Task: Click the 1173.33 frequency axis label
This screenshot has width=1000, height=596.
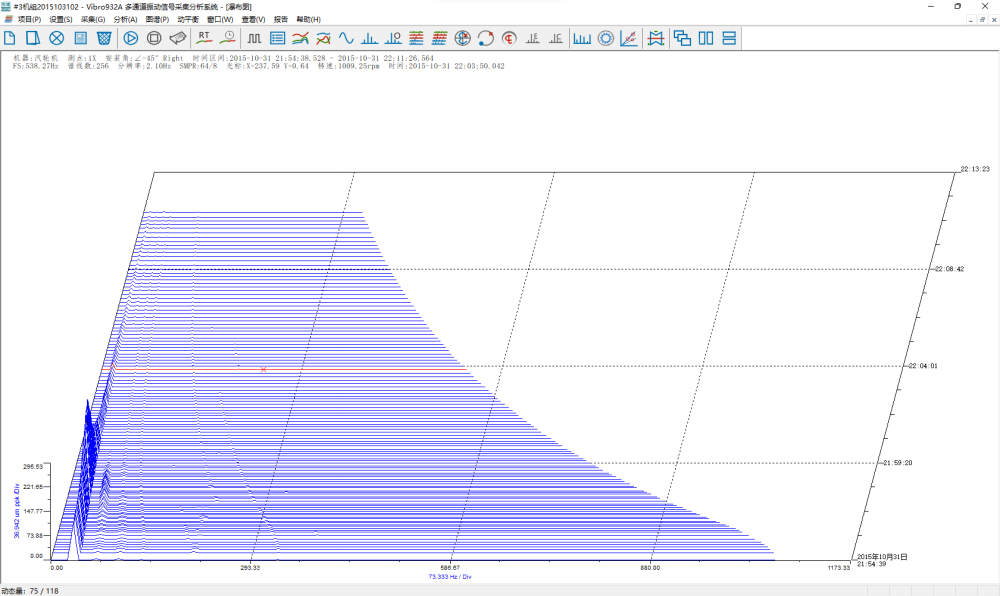Action: coord(839,568)
